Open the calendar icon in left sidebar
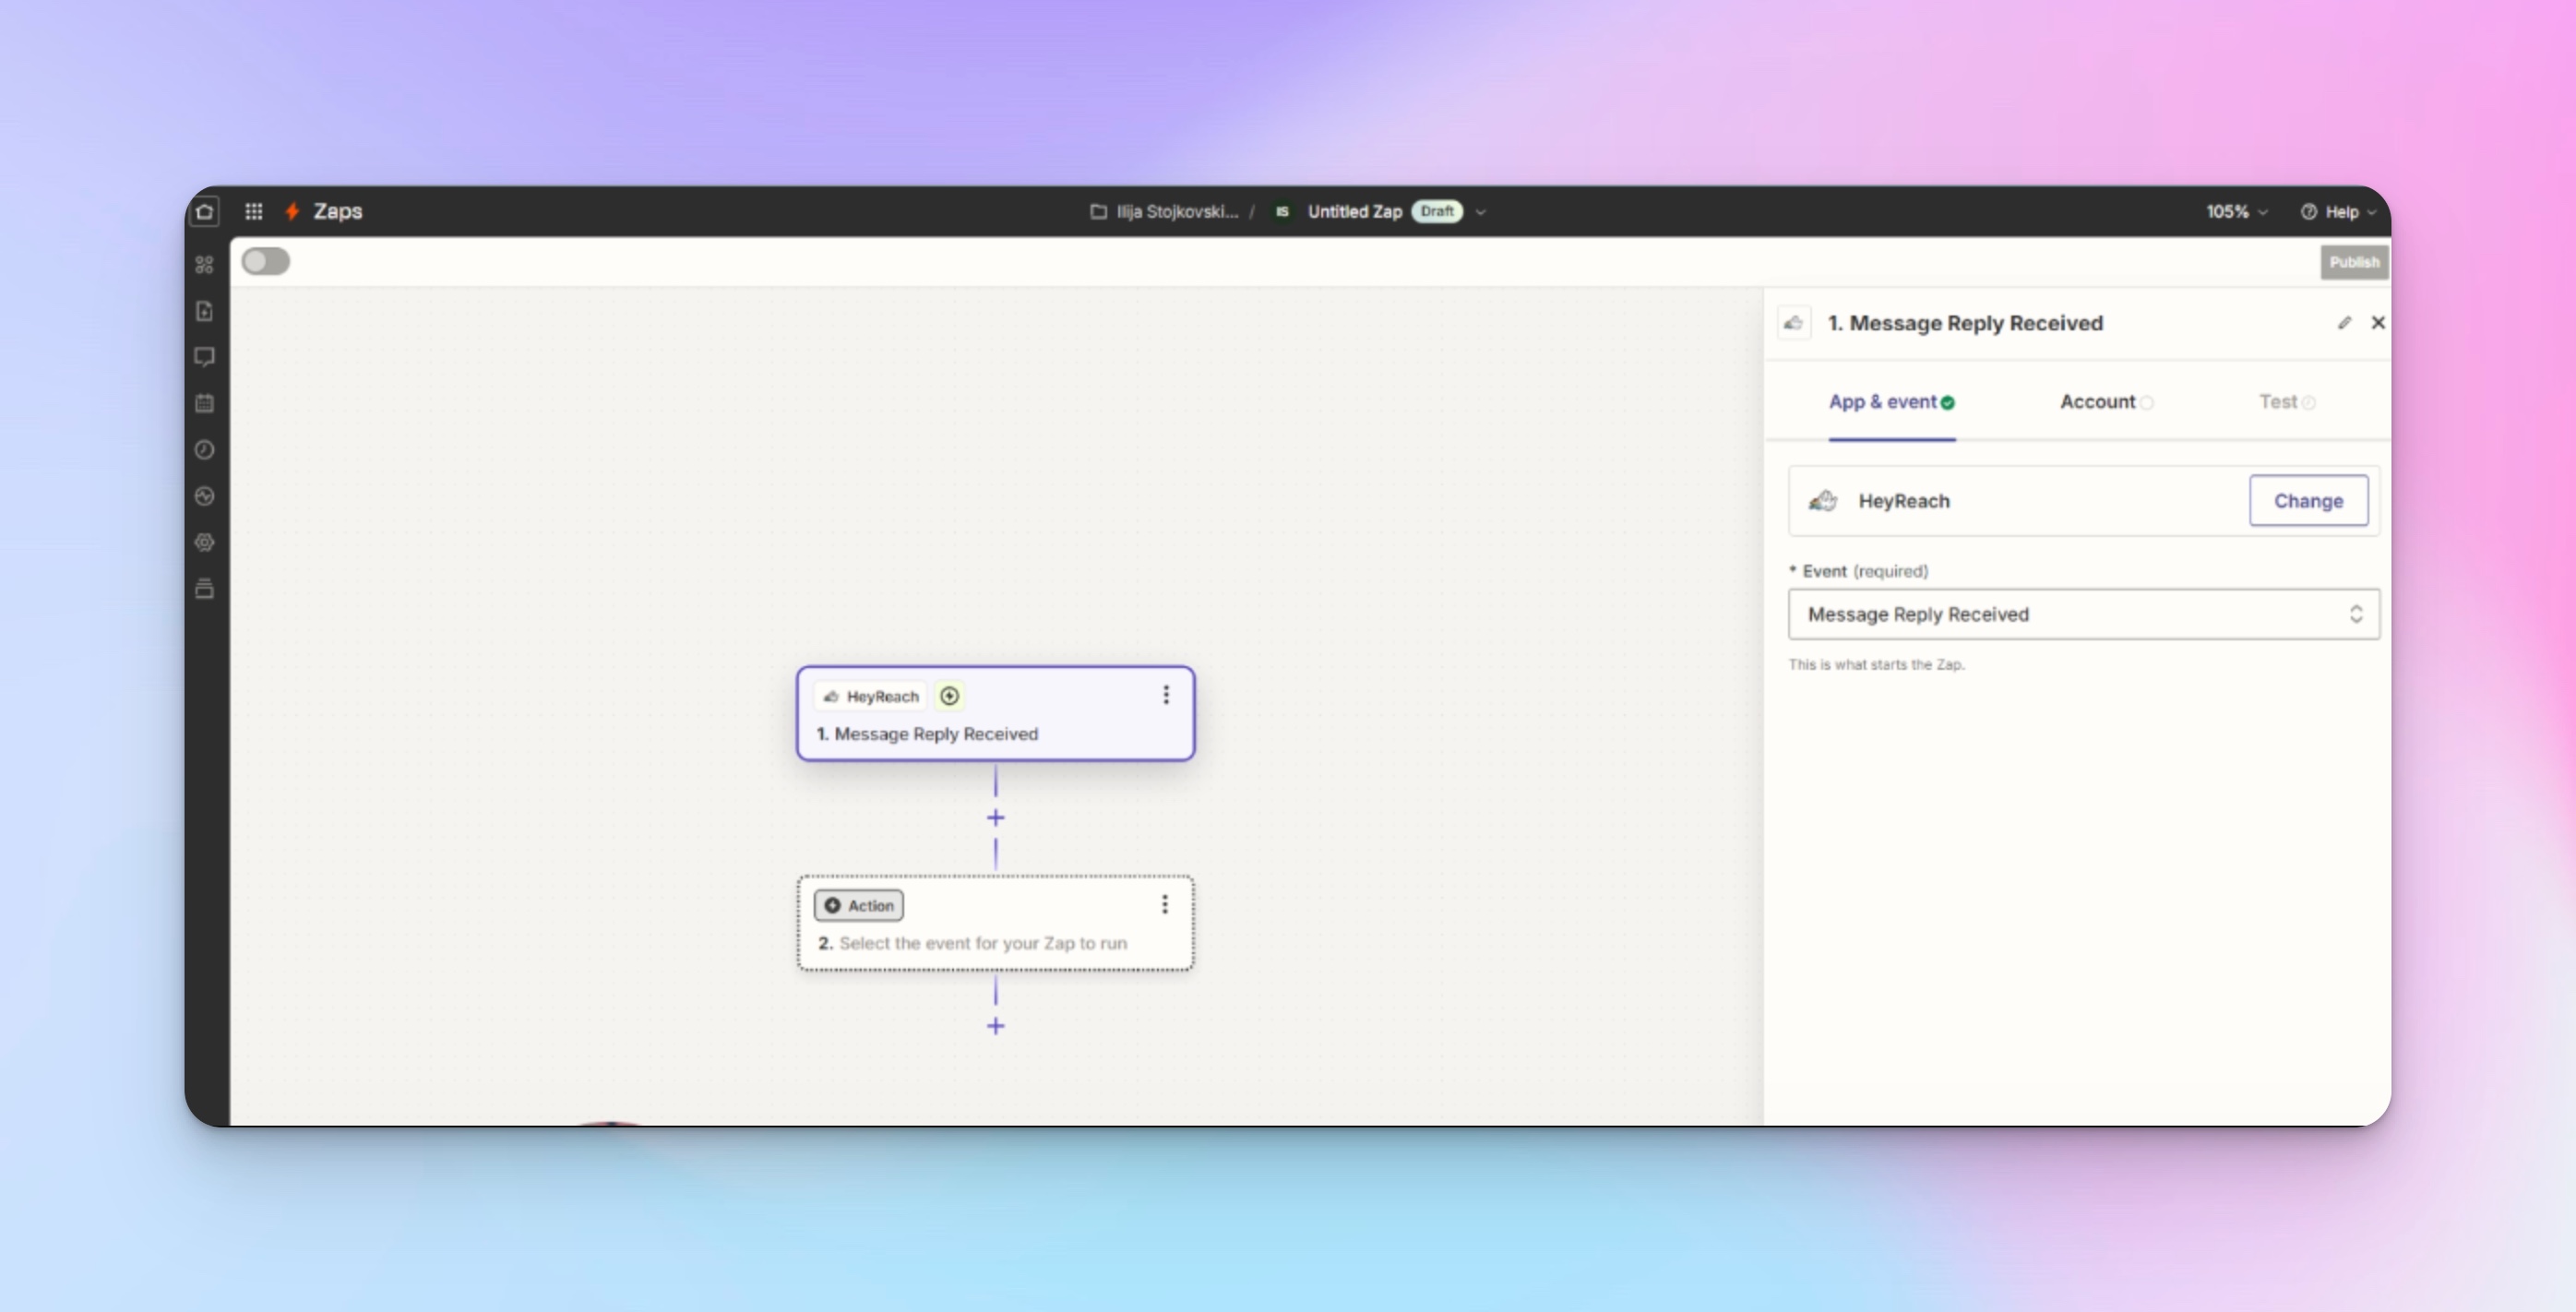The width and height of the screenshot is (2576, 1312). (205, 403)
